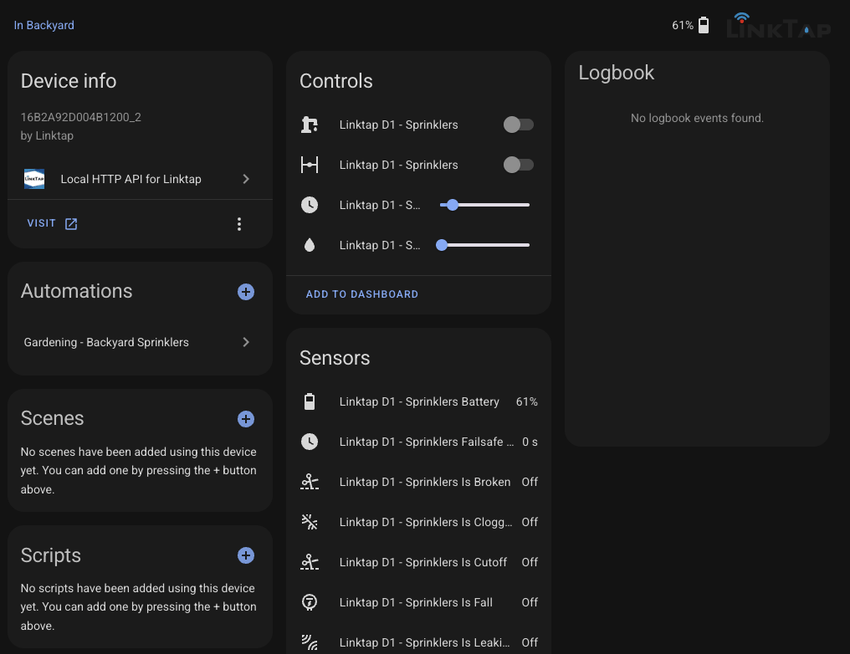Click the Is Leaking sensor icon
The width and height of the screenshot is (850, 654).
(x=310, y=643)
